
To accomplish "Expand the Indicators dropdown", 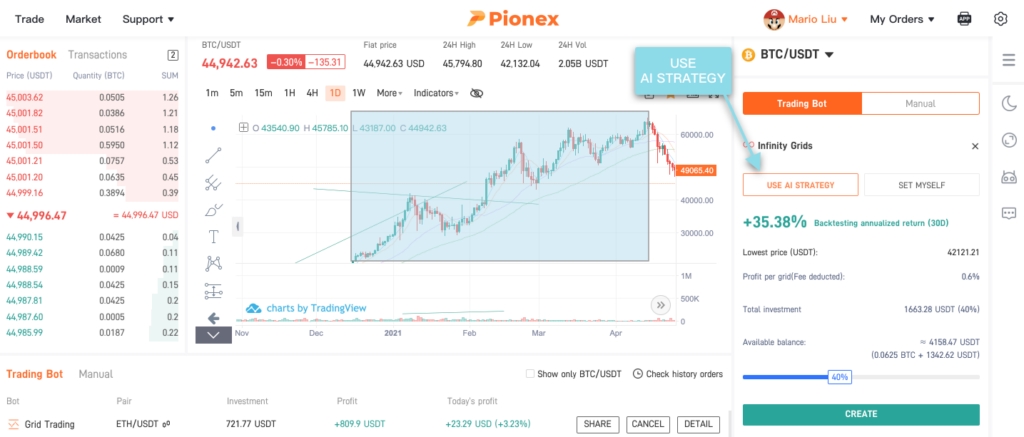I will [436, 93].
